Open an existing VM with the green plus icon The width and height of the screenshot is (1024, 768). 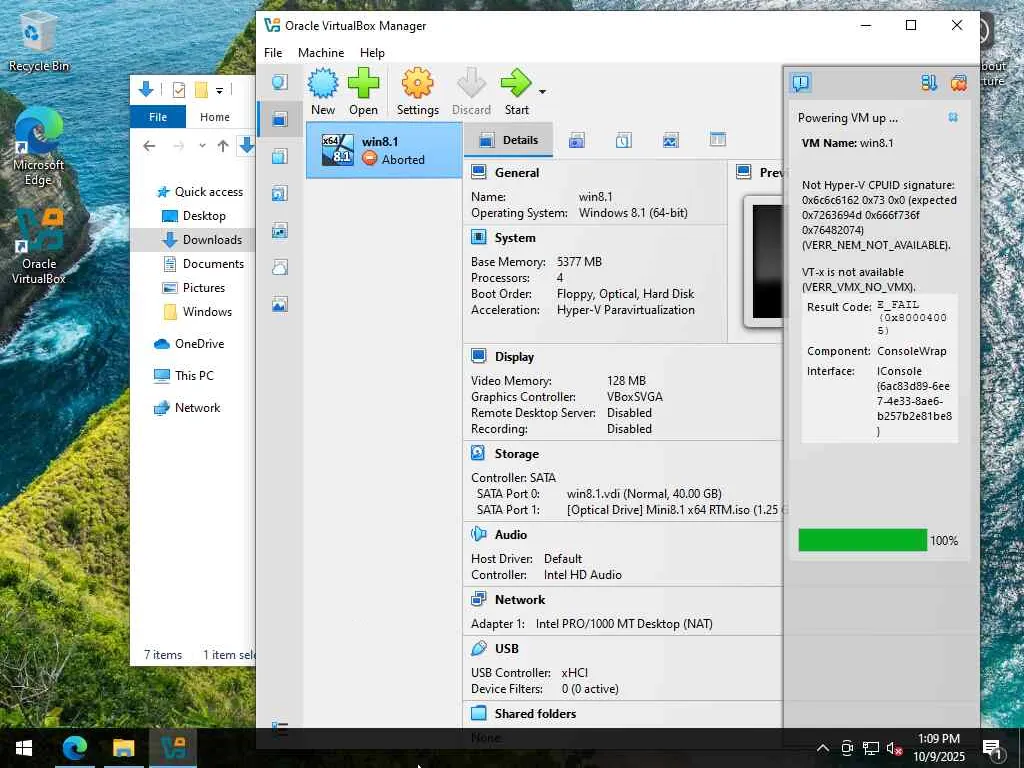(363, 92)
